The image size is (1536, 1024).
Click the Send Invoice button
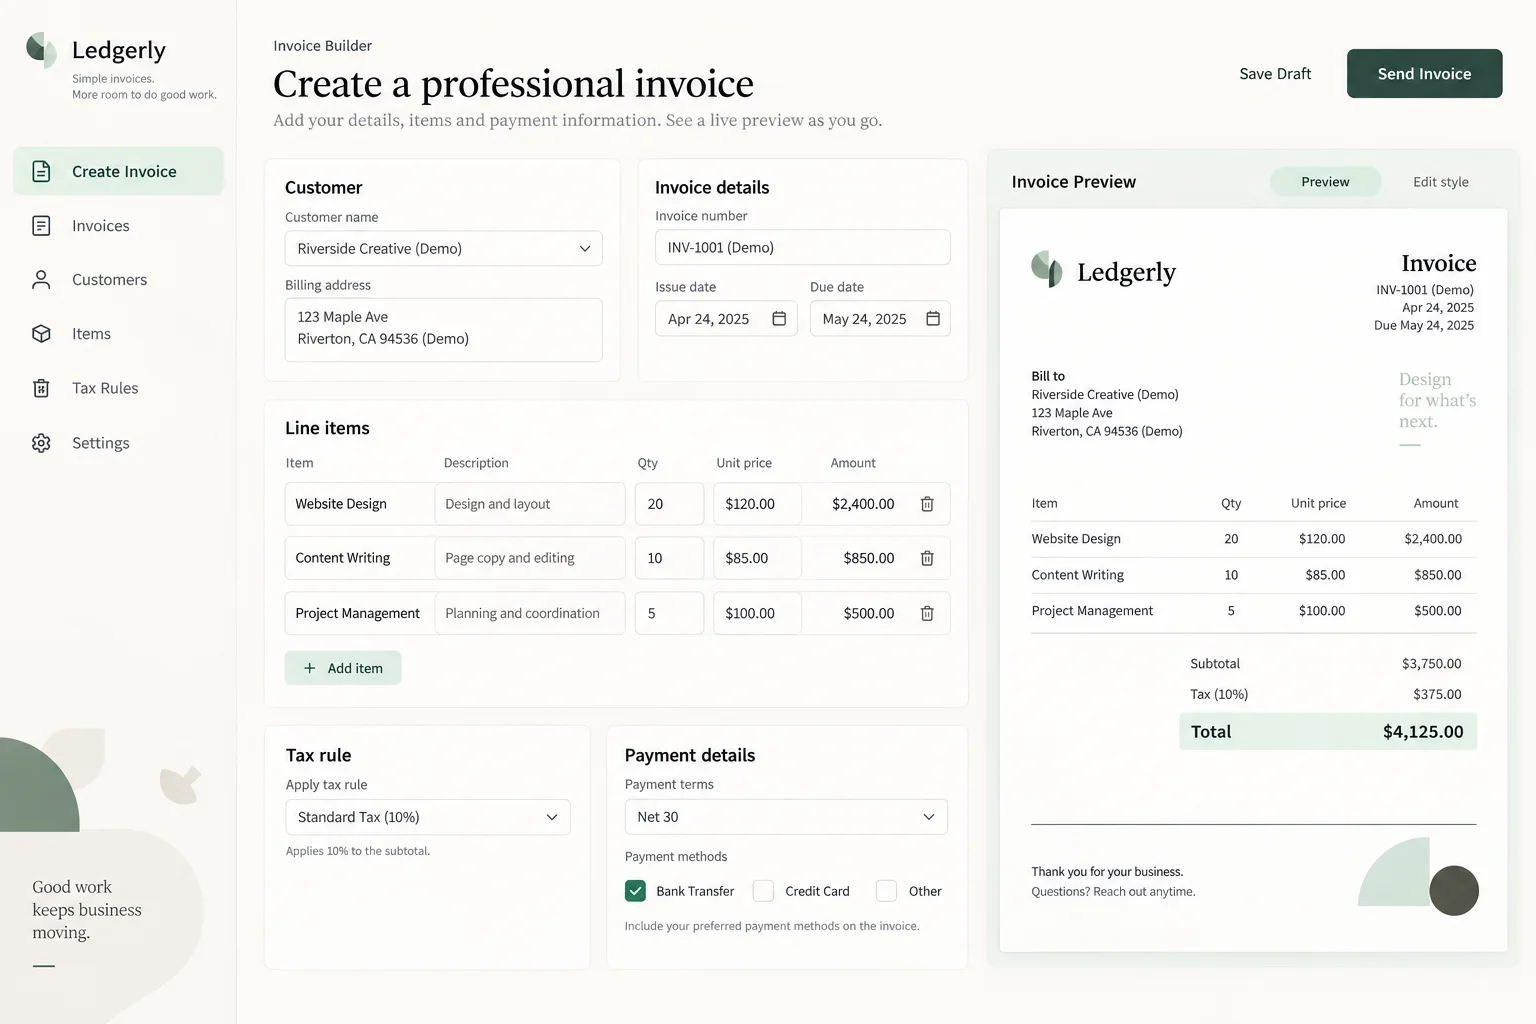point(1424,74)
